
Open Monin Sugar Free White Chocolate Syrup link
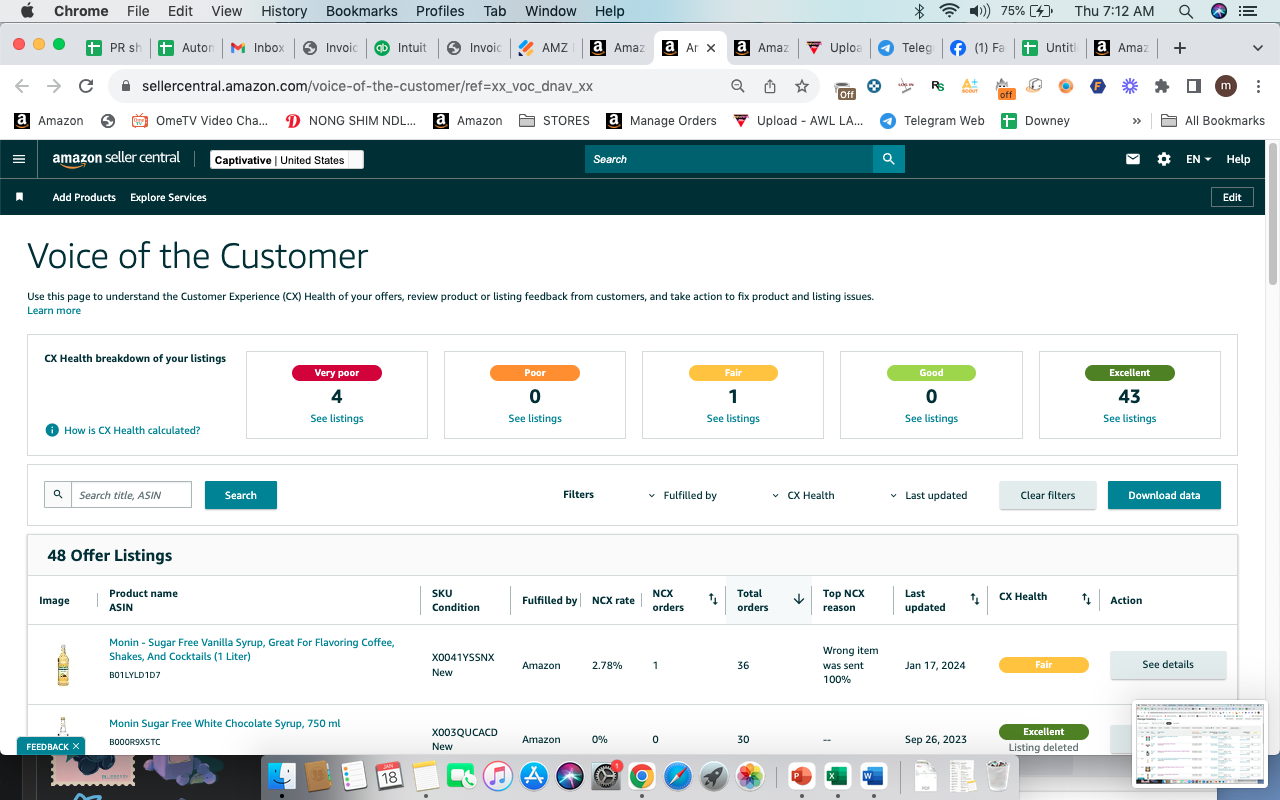click(x=225, y=723)
